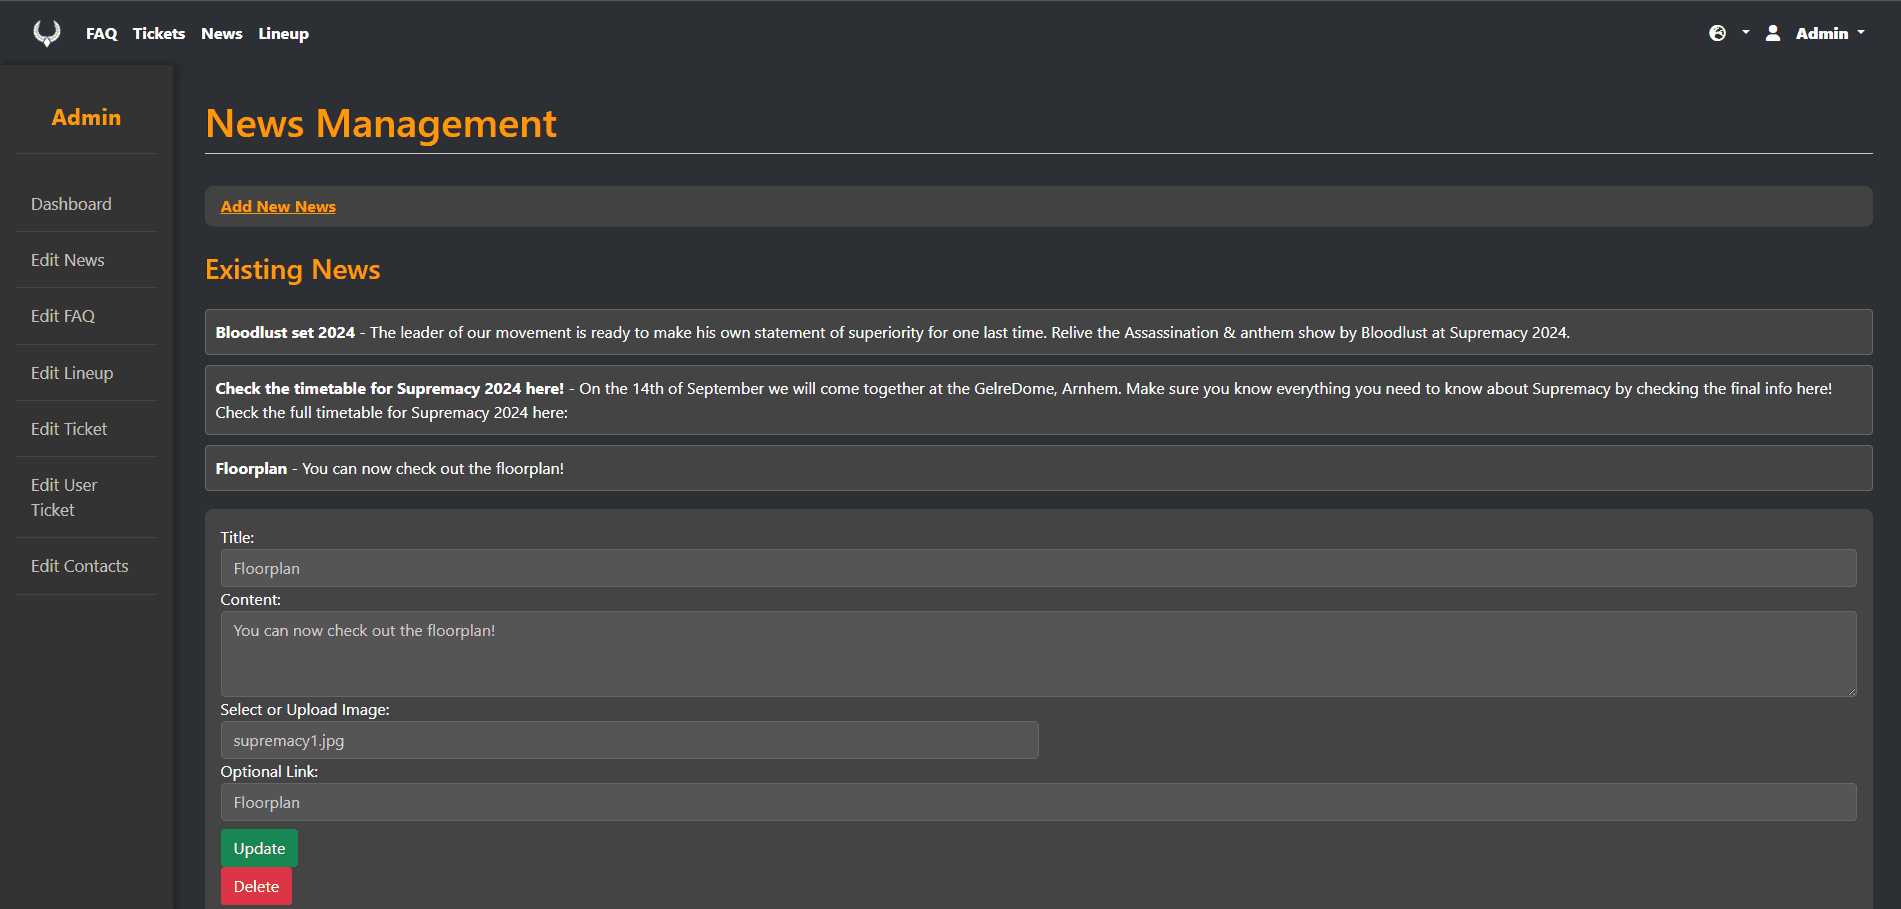Screen dimensions: 1901x909
Task: Select Edit Contacts in the sidebar
Action: tap(80, 566)
